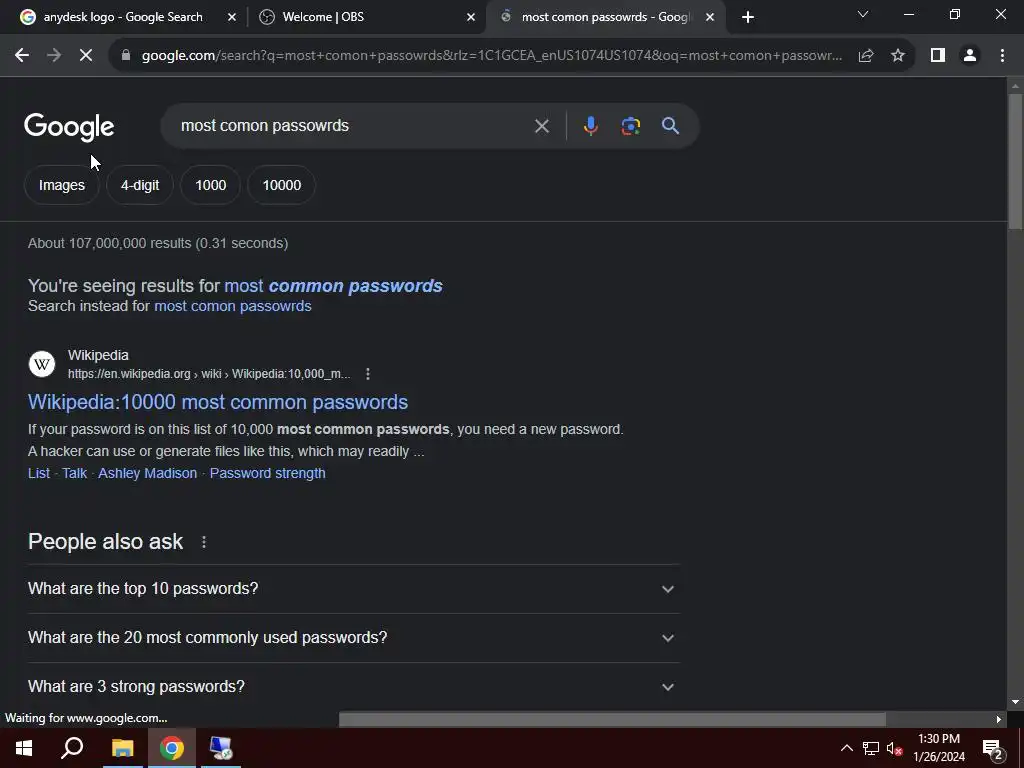
Task: Select the 4-digit filter chip
Action: (140, 185)
